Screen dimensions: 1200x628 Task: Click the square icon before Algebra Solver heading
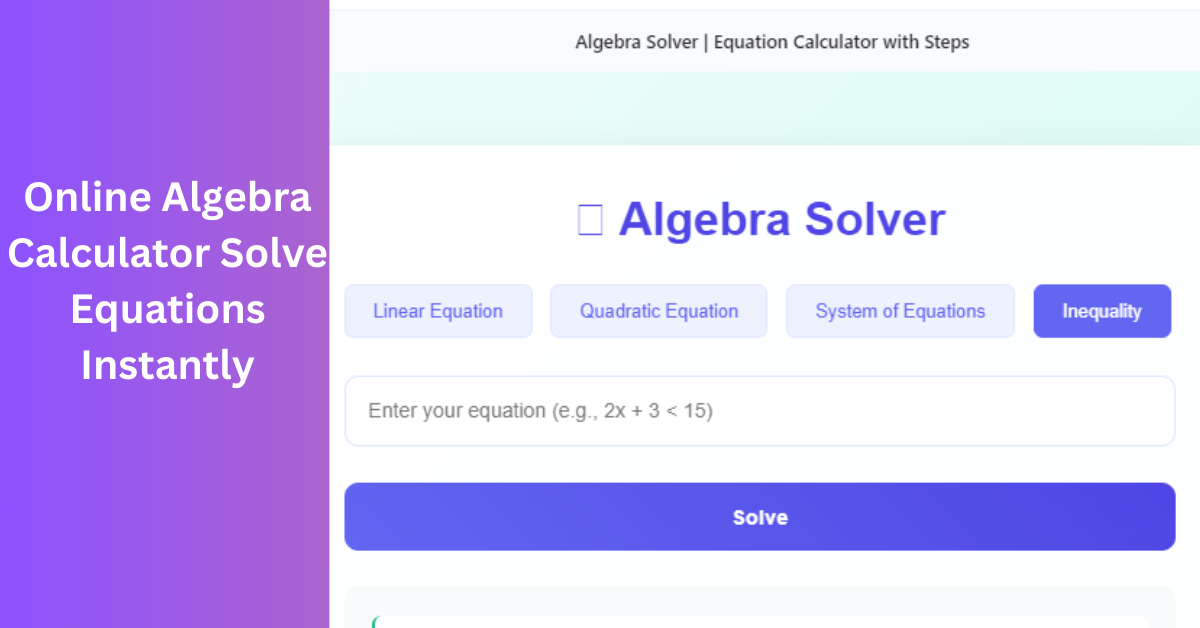point(590,220)
